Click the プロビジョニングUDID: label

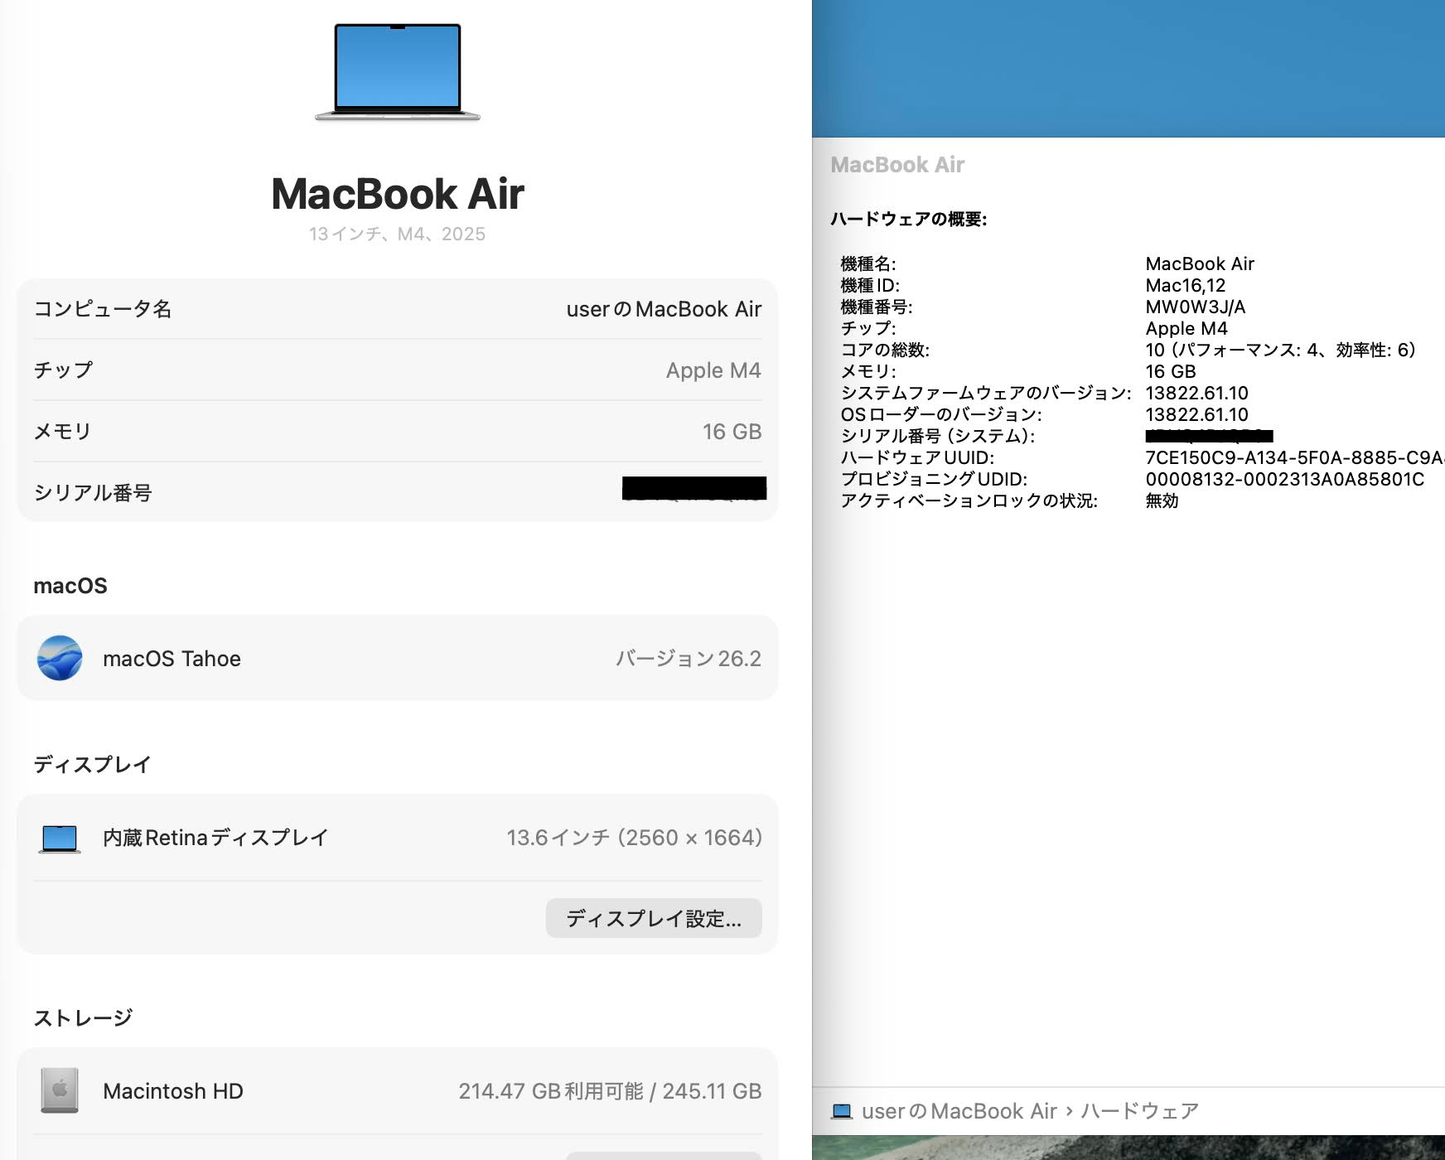tap(934, 479)
